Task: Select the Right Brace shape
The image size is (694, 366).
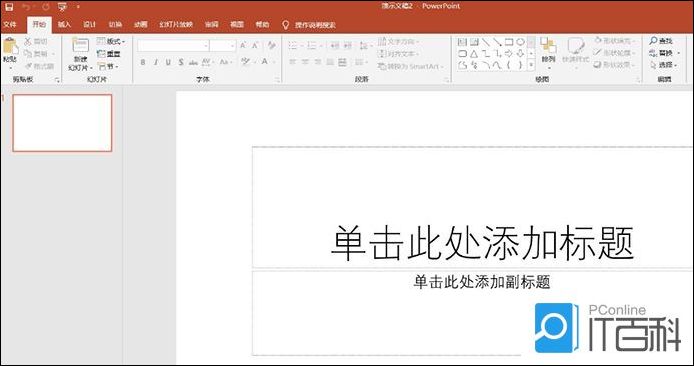Action: point(520,65)
